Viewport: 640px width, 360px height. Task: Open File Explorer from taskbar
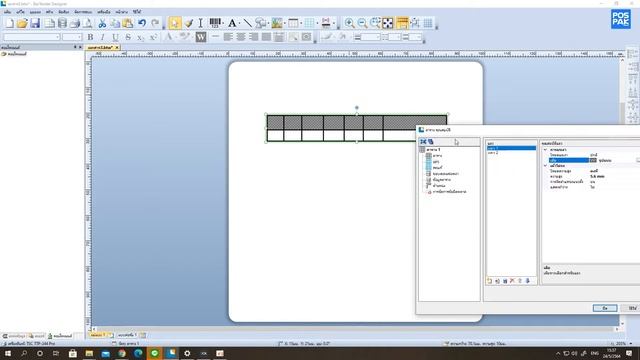click(x=89, y=353)
